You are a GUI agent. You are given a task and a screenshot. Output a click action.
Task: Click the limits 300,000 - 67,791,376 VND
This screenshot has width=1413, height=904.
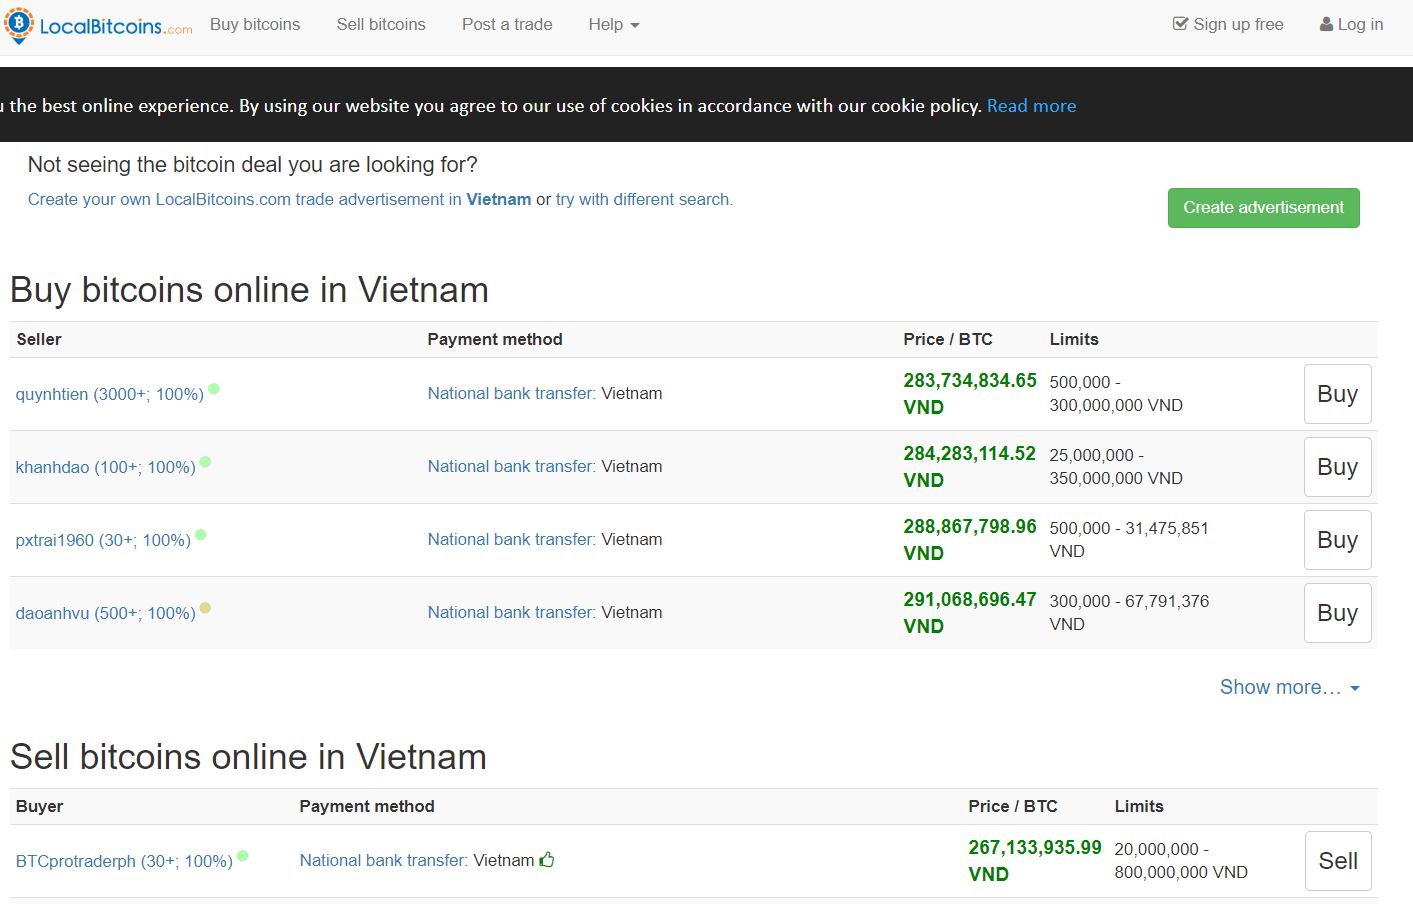pyautogui.click(x=1129, y=613)
